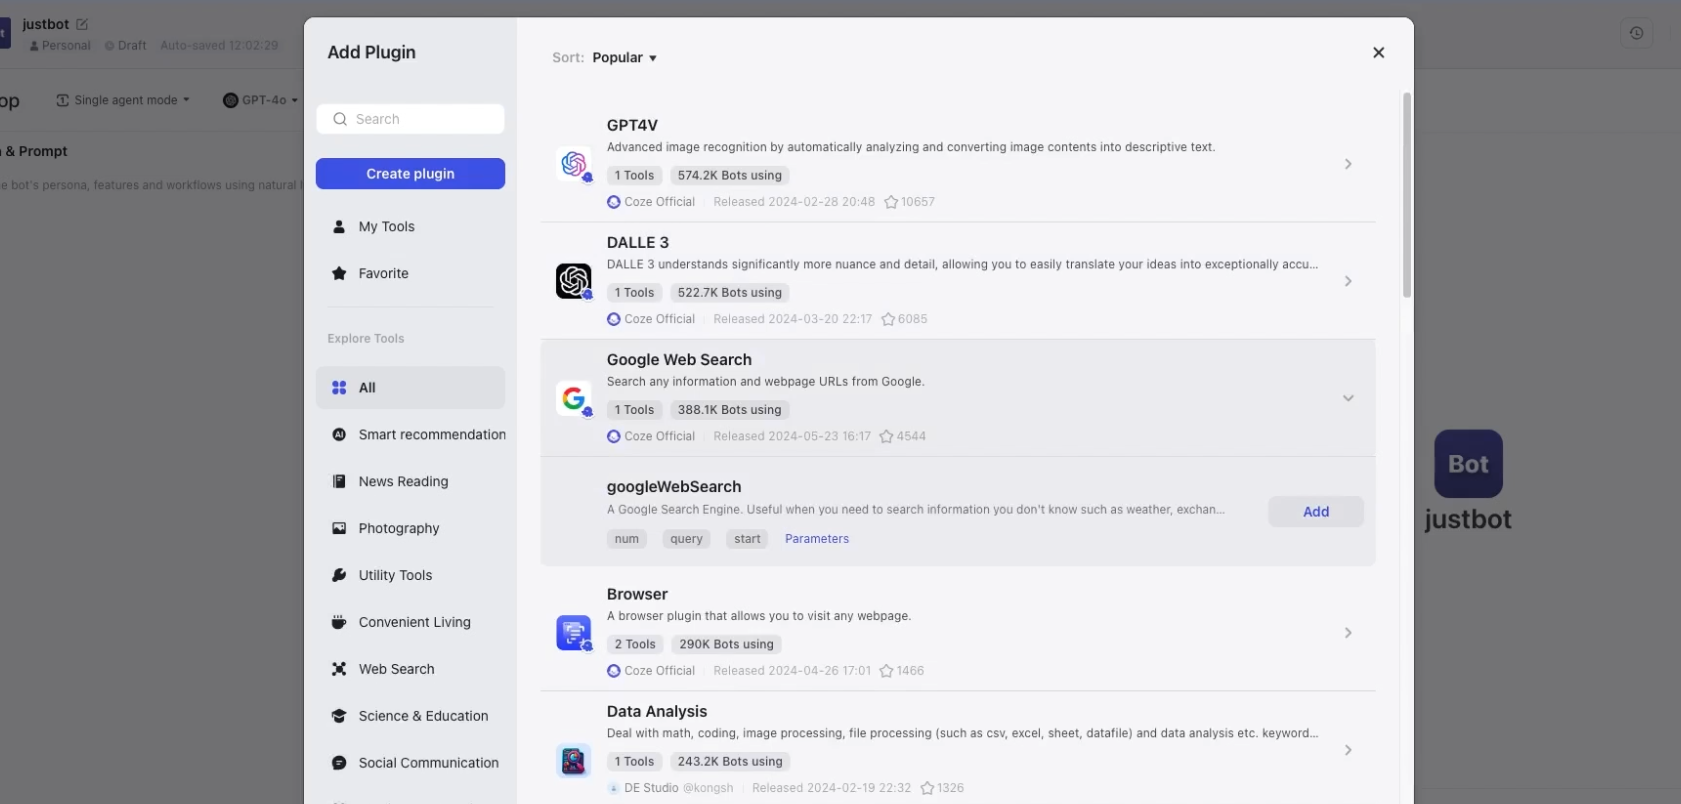
Task: Add the googleWebSearch tool
Action: [x=1315, y=512]
